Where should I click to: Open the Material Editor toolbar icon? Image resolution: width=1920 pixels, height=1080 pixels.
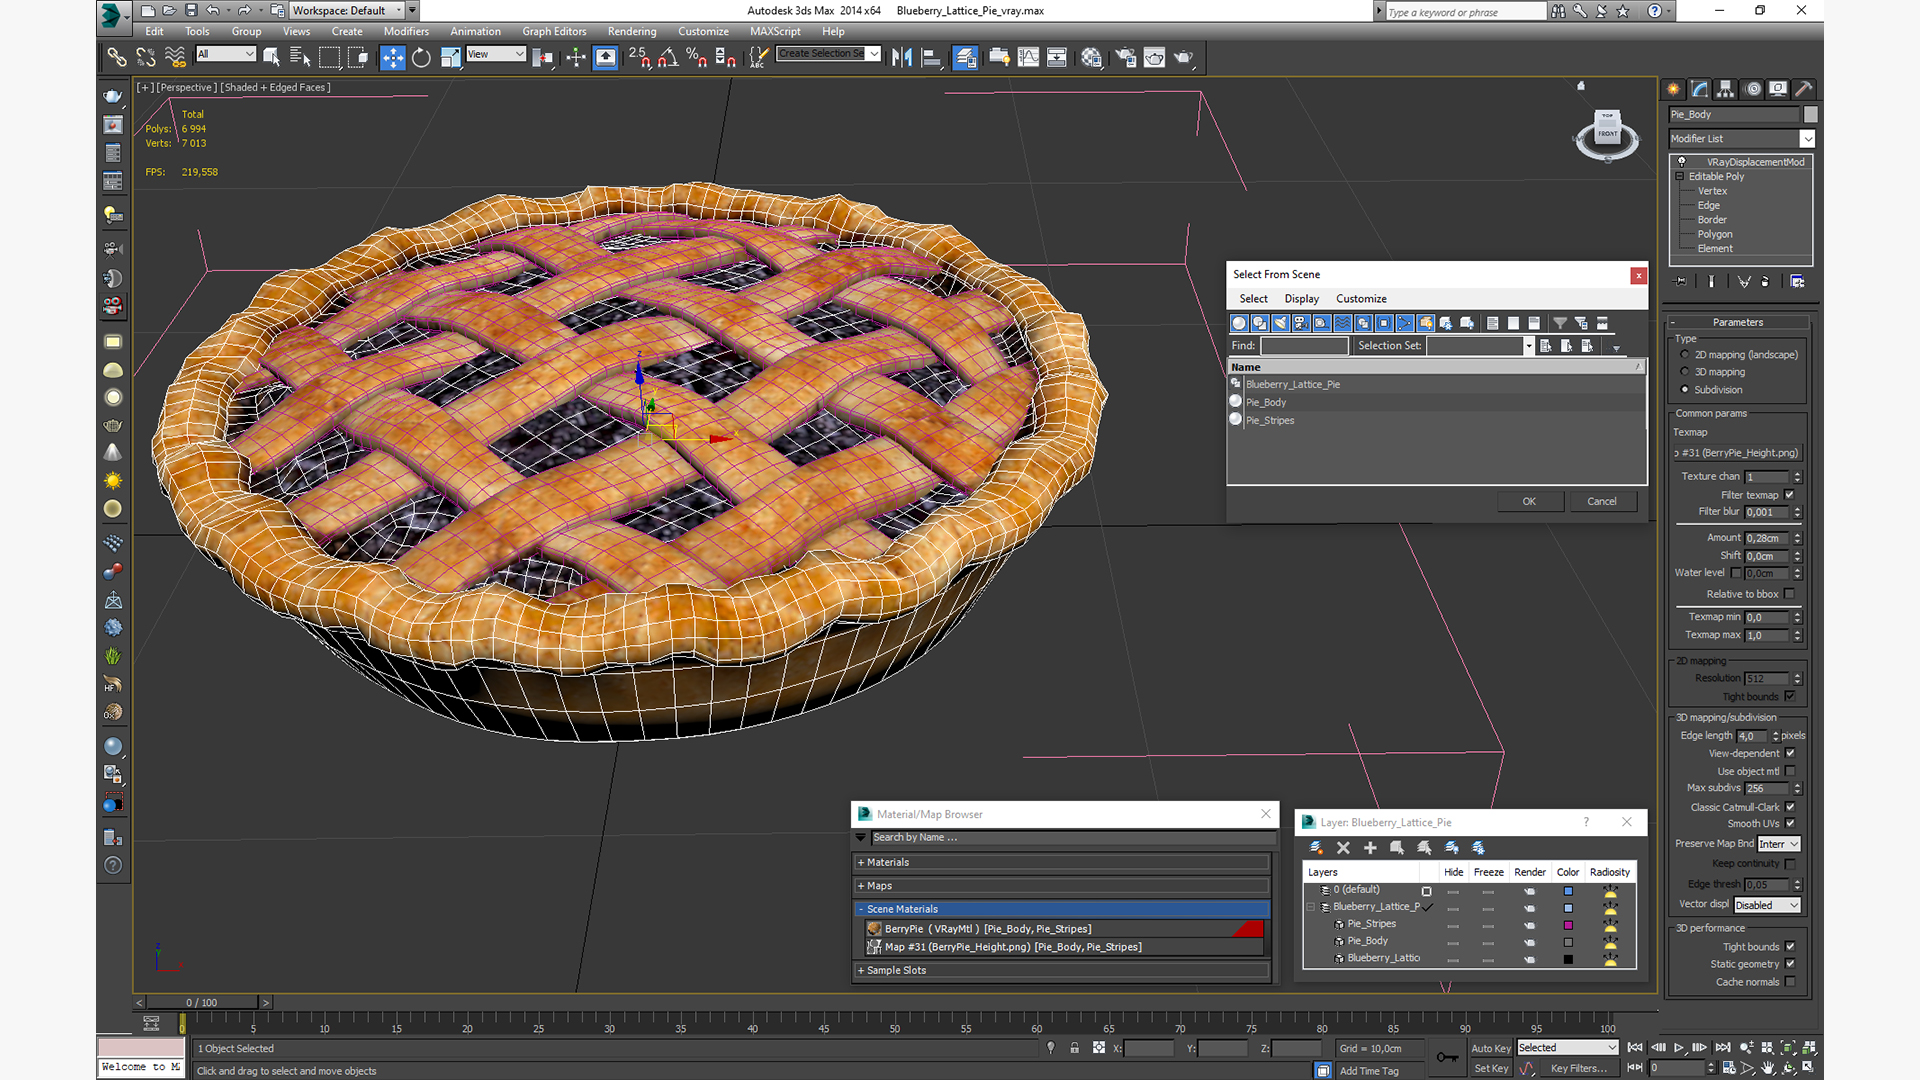coord(1091,57)
